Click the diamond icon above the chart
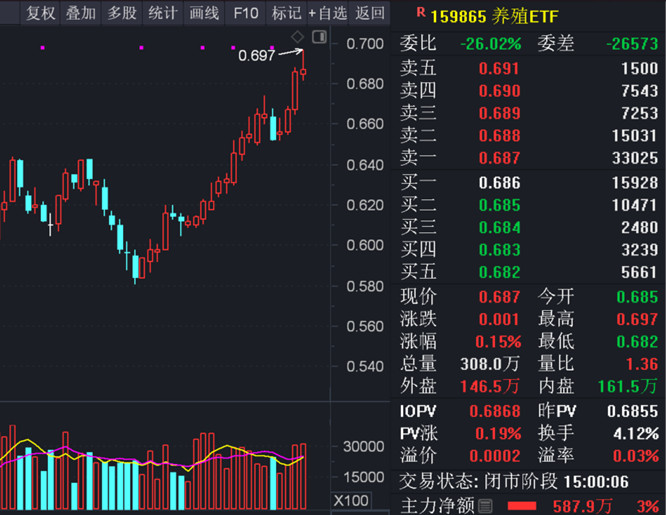The image size is (666, 515). tap(297, 37)
